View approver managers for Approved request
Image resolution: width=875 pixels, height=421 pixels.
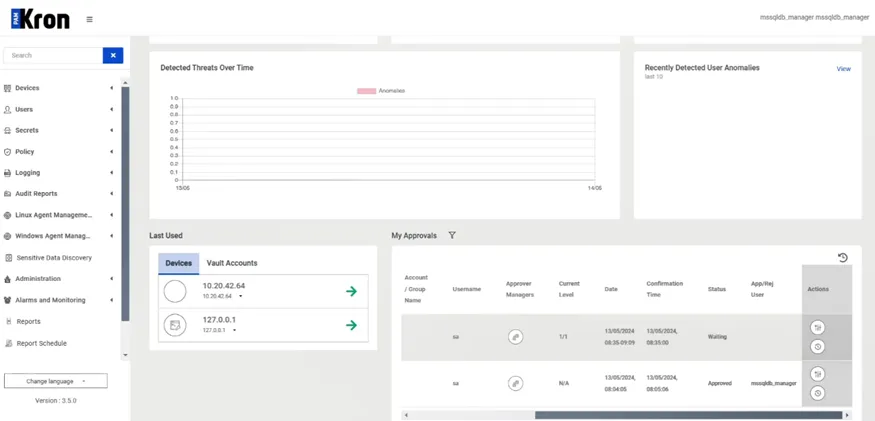[x=516, y=384]
